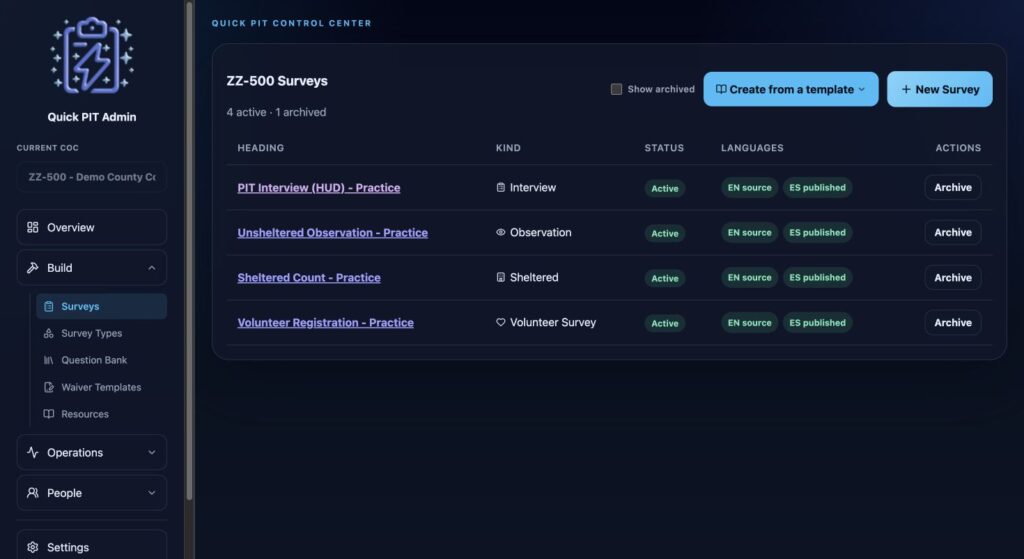Click the Settings gear icon
Viewport: 1024px width, 559px height.
pyautogui.click(x=33, y=547)
